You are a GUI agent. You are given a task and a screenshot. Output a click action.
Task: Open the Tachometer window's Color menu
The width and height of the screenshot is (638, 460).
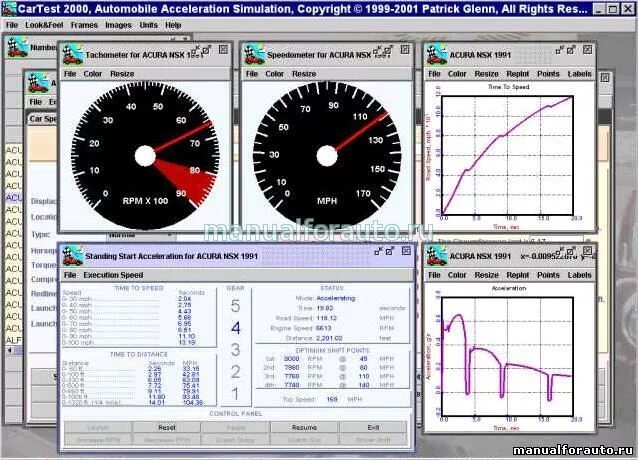[x=93, y=74]
